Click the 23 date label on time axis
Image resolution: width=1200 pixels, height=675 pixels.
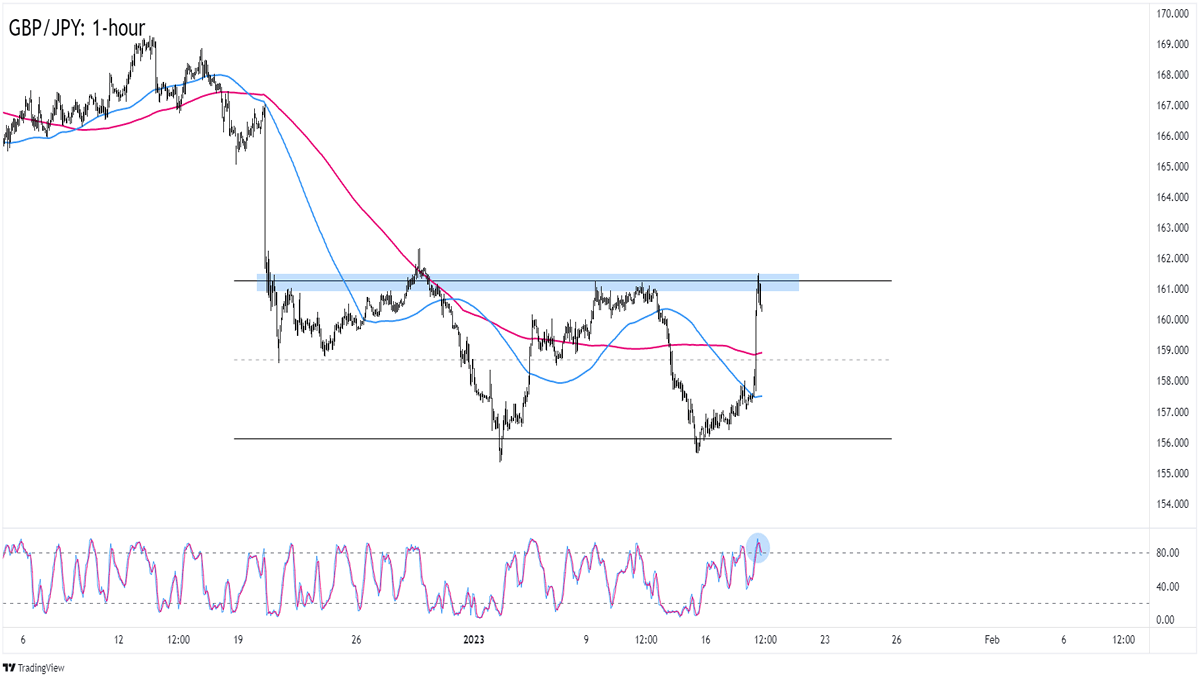point(823,640)
